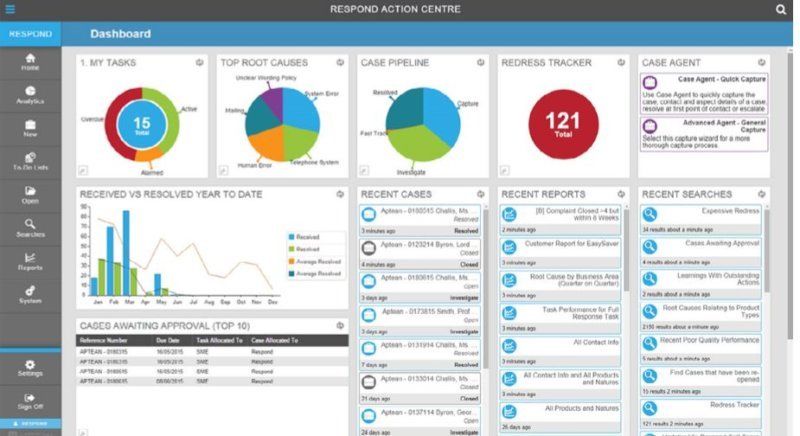
Task: Open Reports in the sidebar
Action: pos(30,261)
